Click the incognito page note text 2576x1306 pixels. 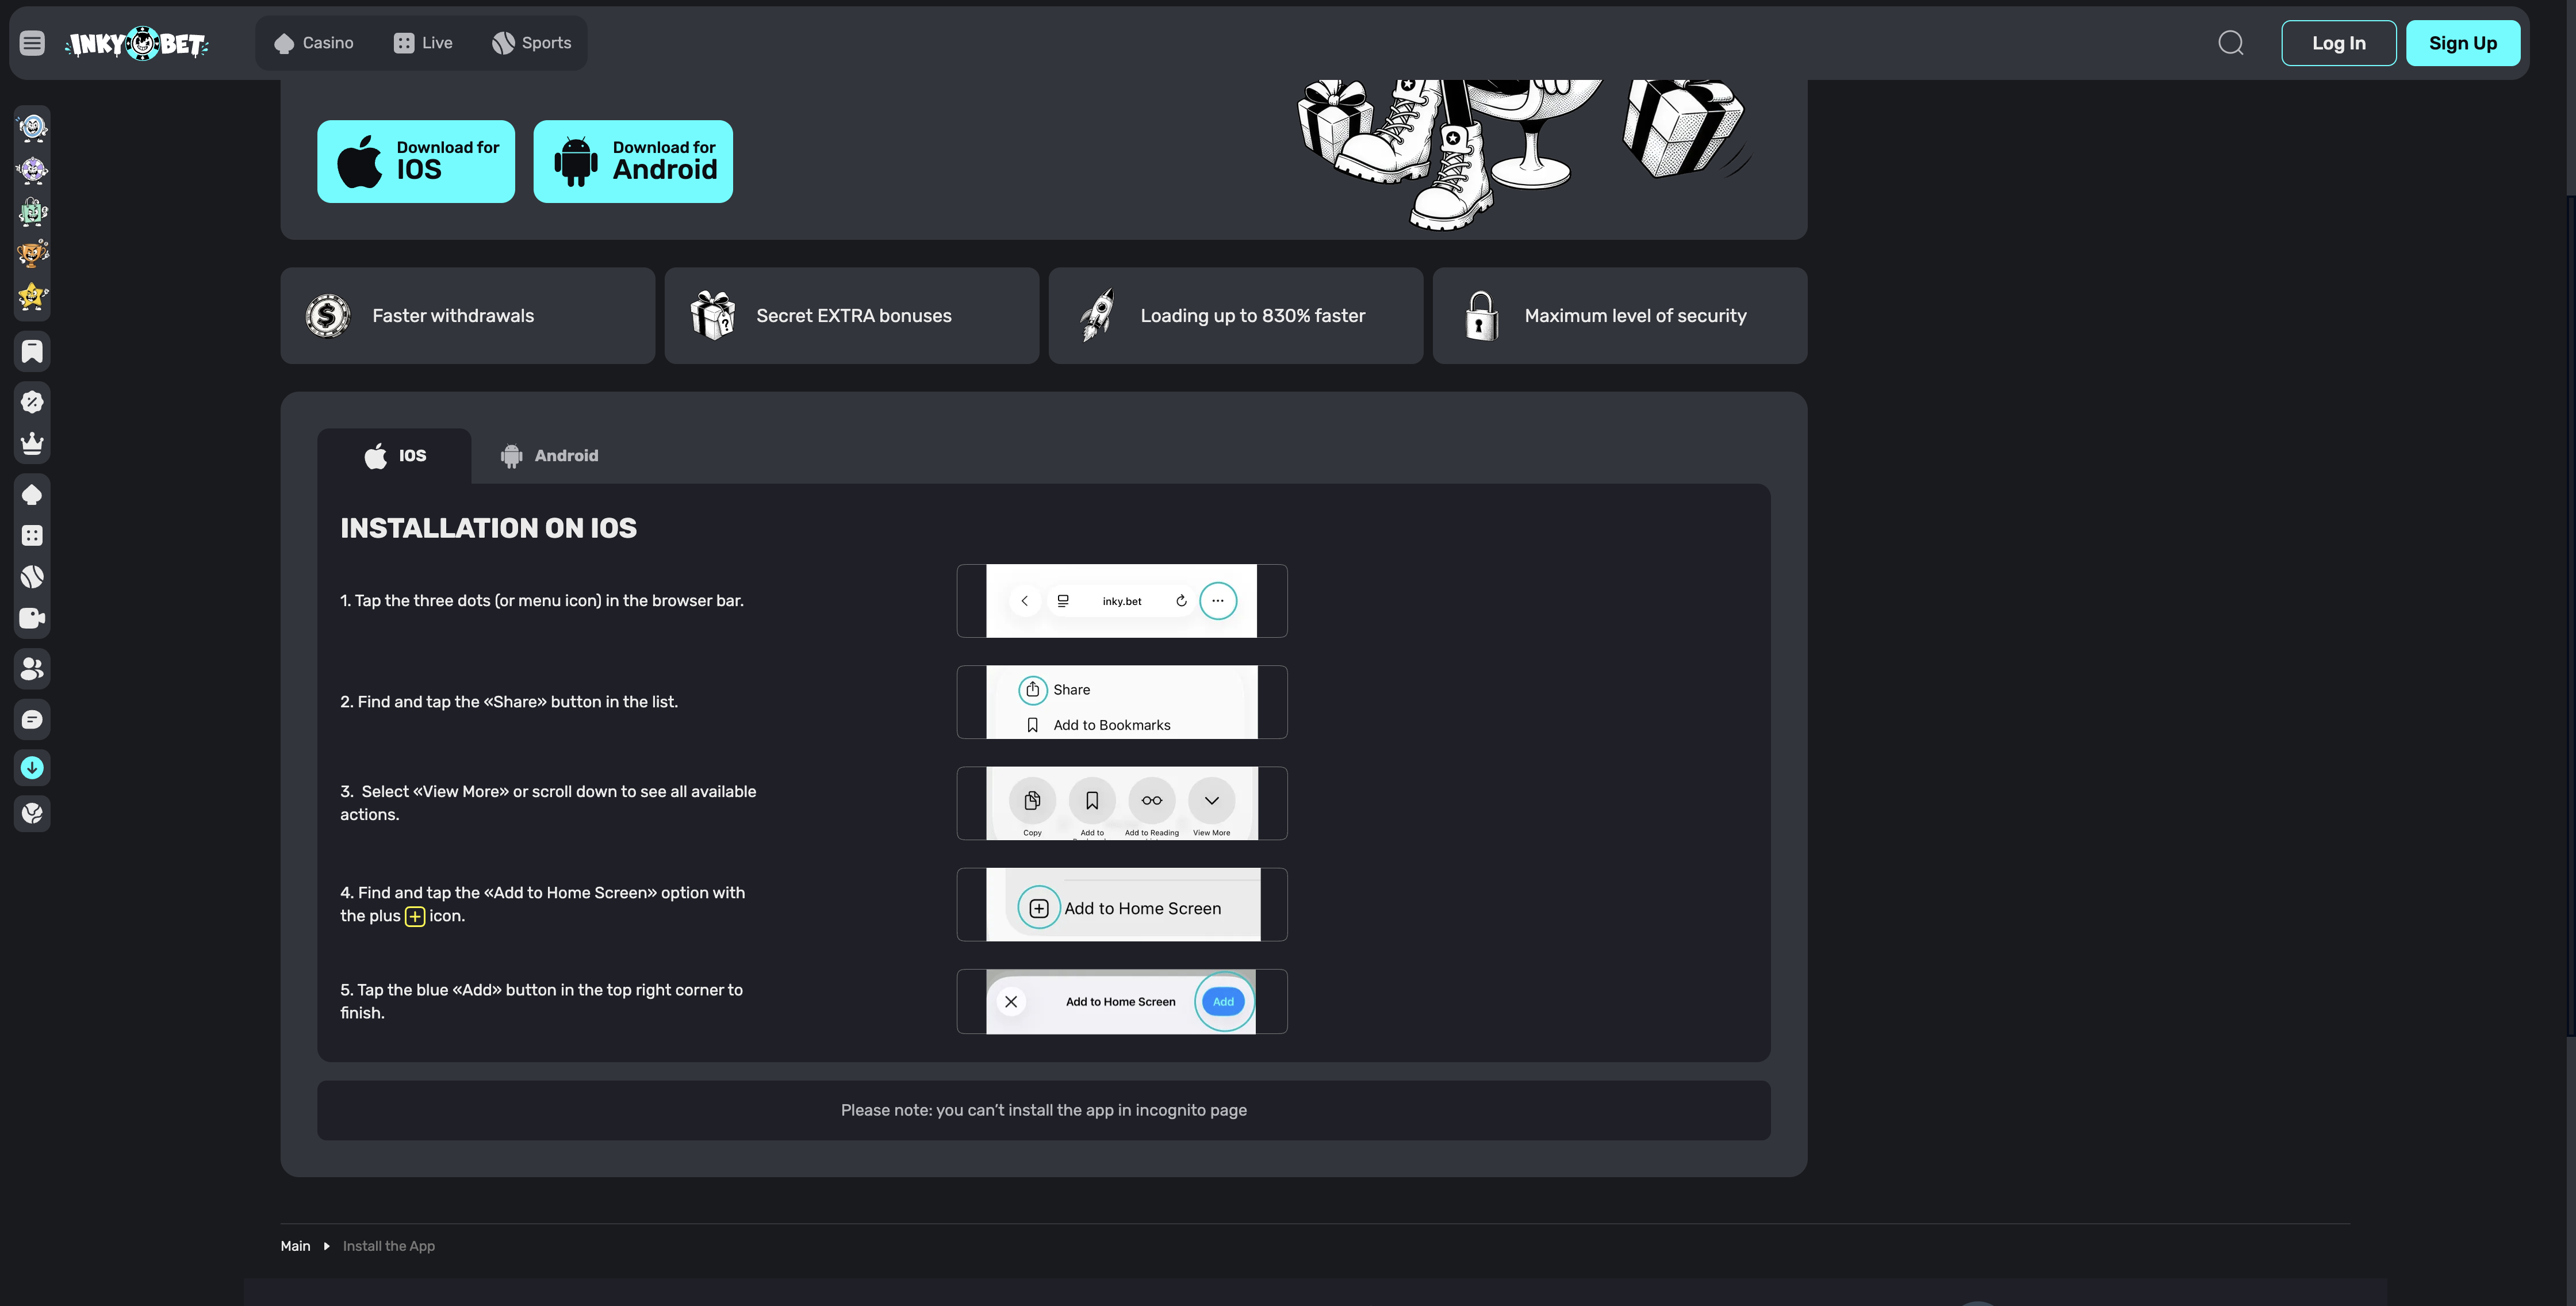click(1043, 1110)
